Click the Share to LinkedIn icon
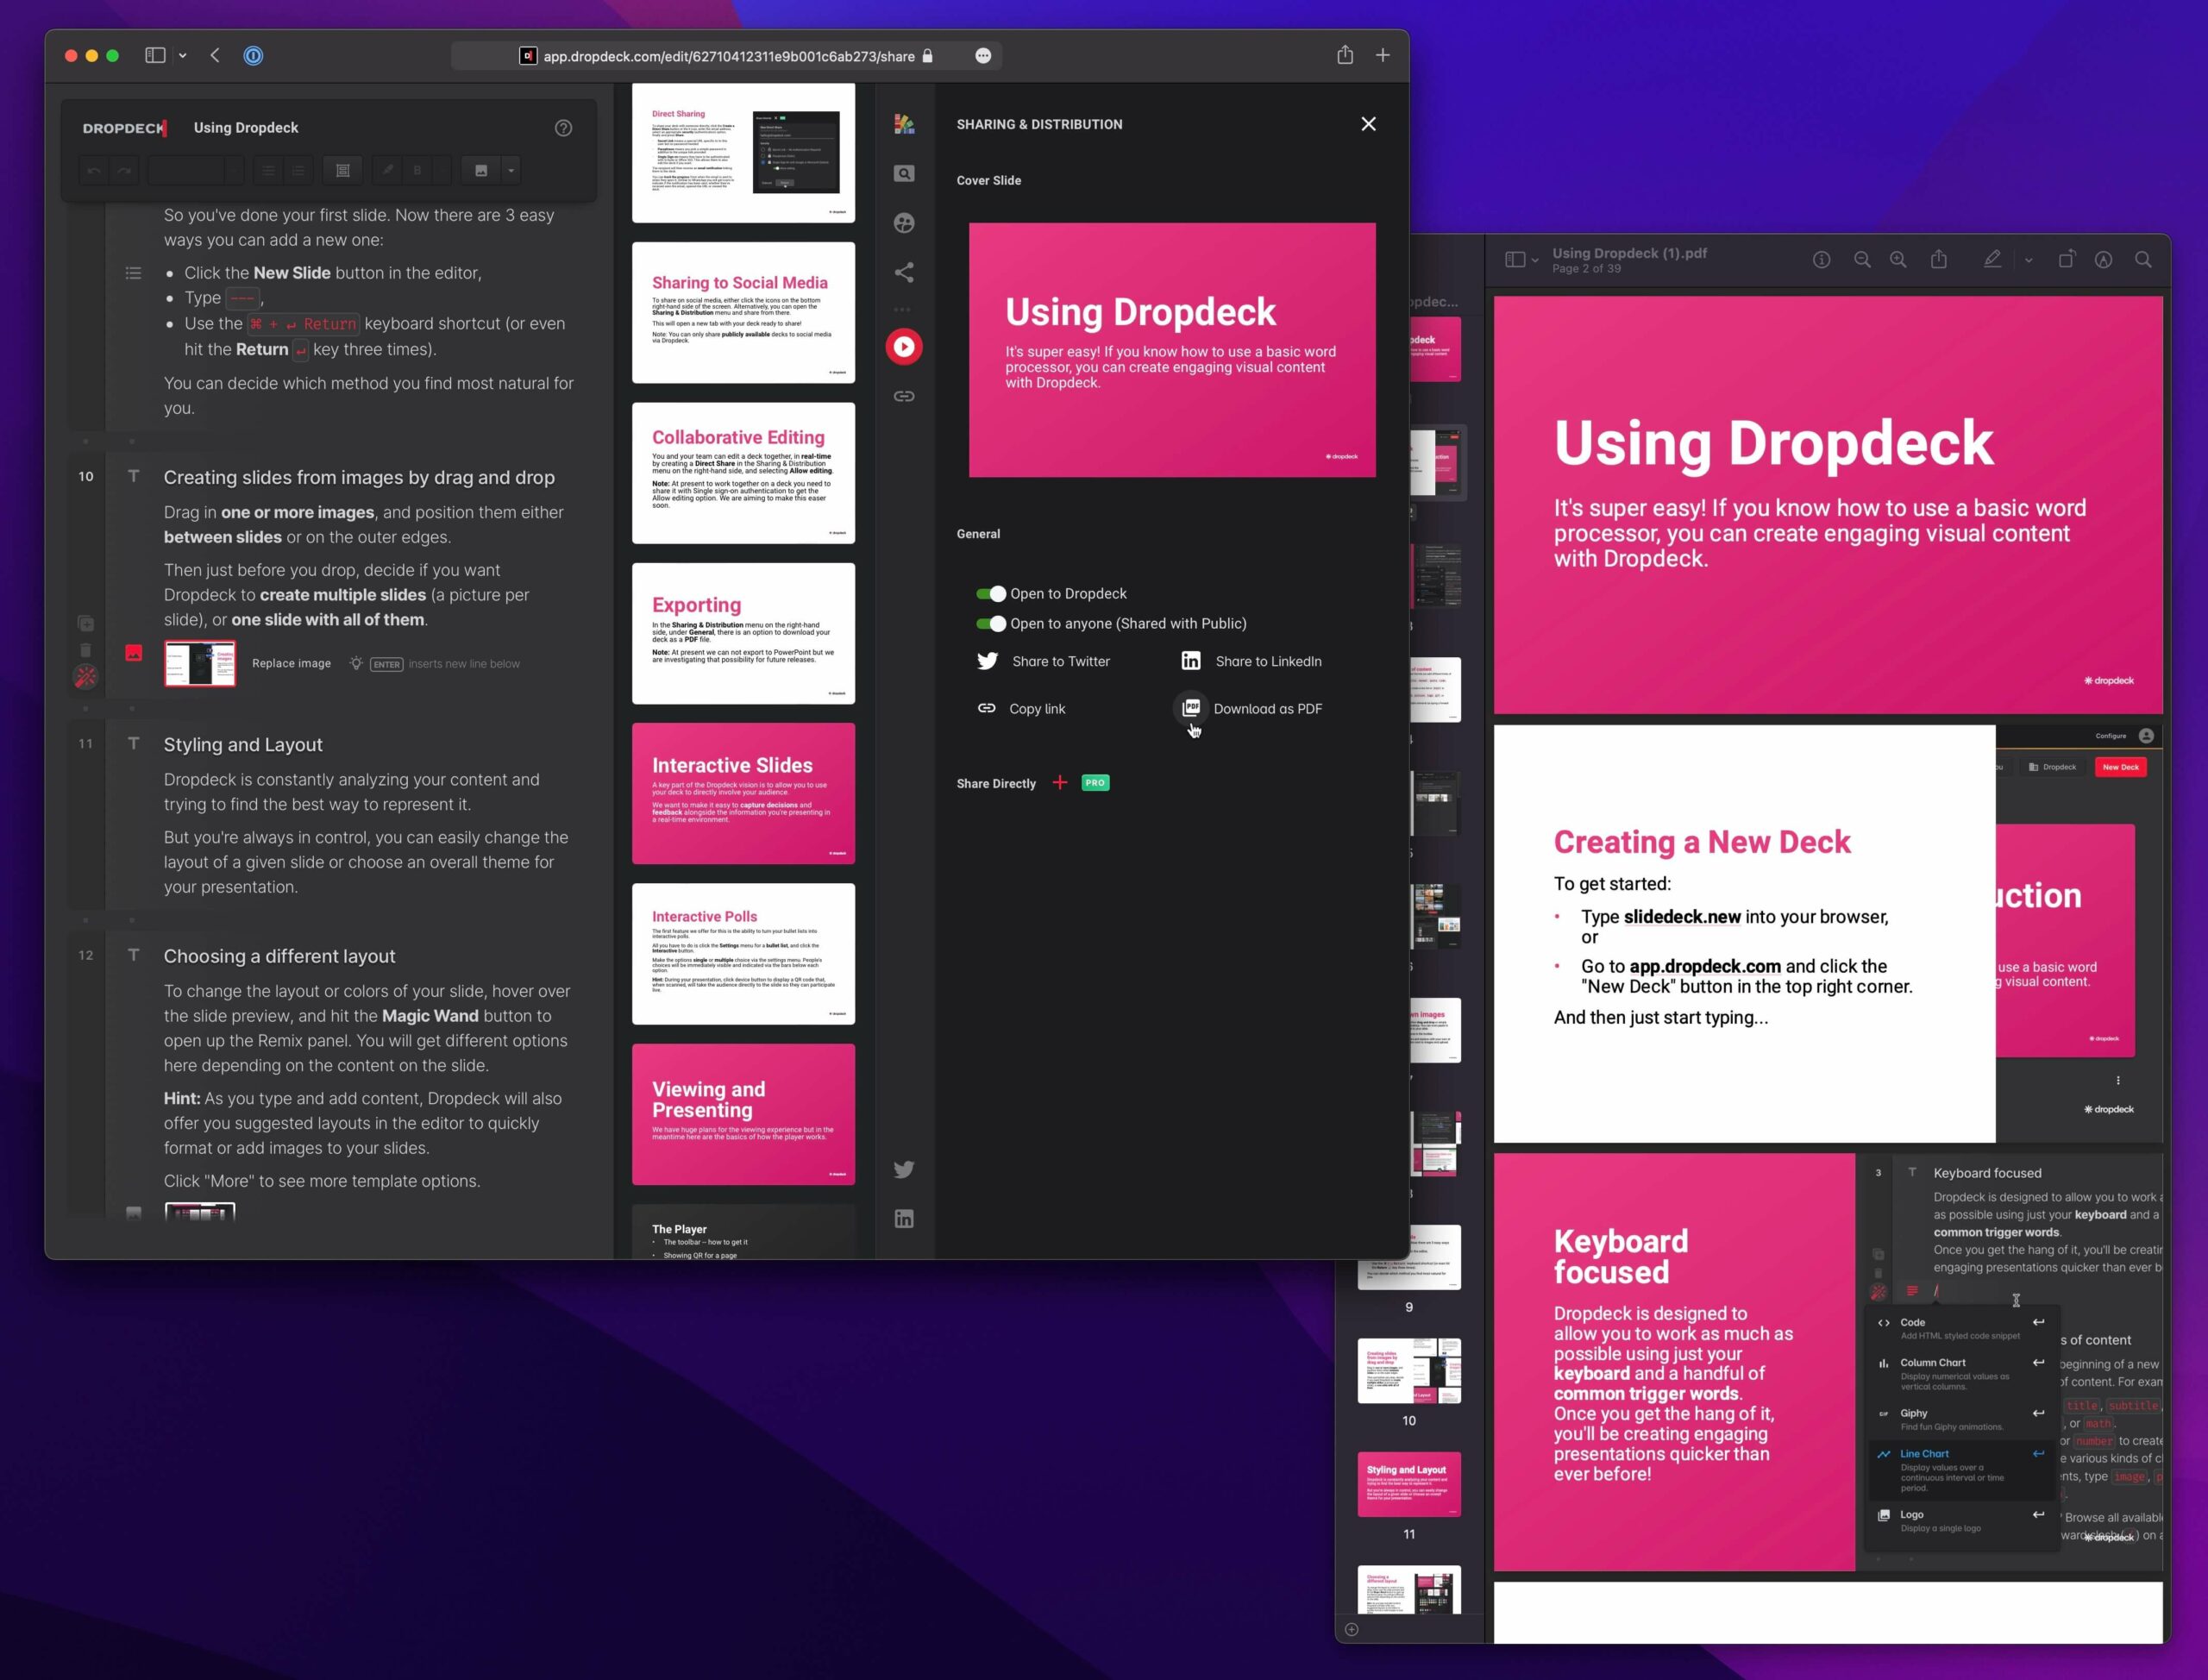 [x=1191, y=660]
